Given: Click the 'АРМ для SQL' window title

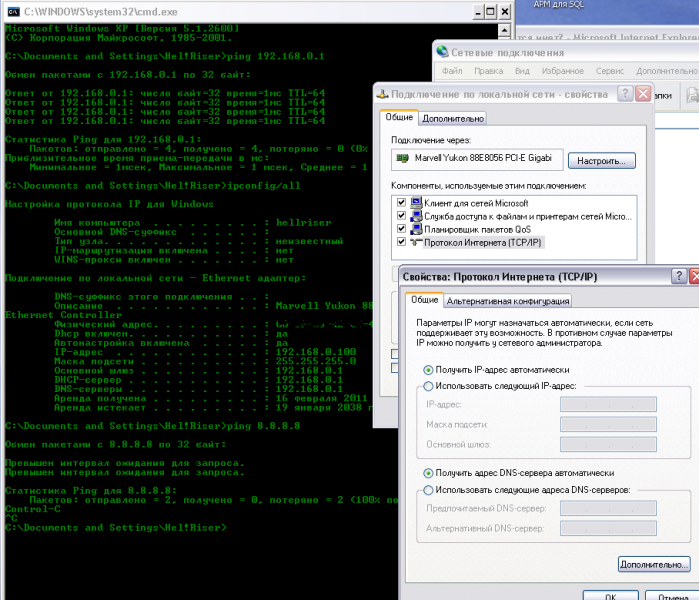Looking at the screenshot, I should pyautogui.click(x=558, y=4).
